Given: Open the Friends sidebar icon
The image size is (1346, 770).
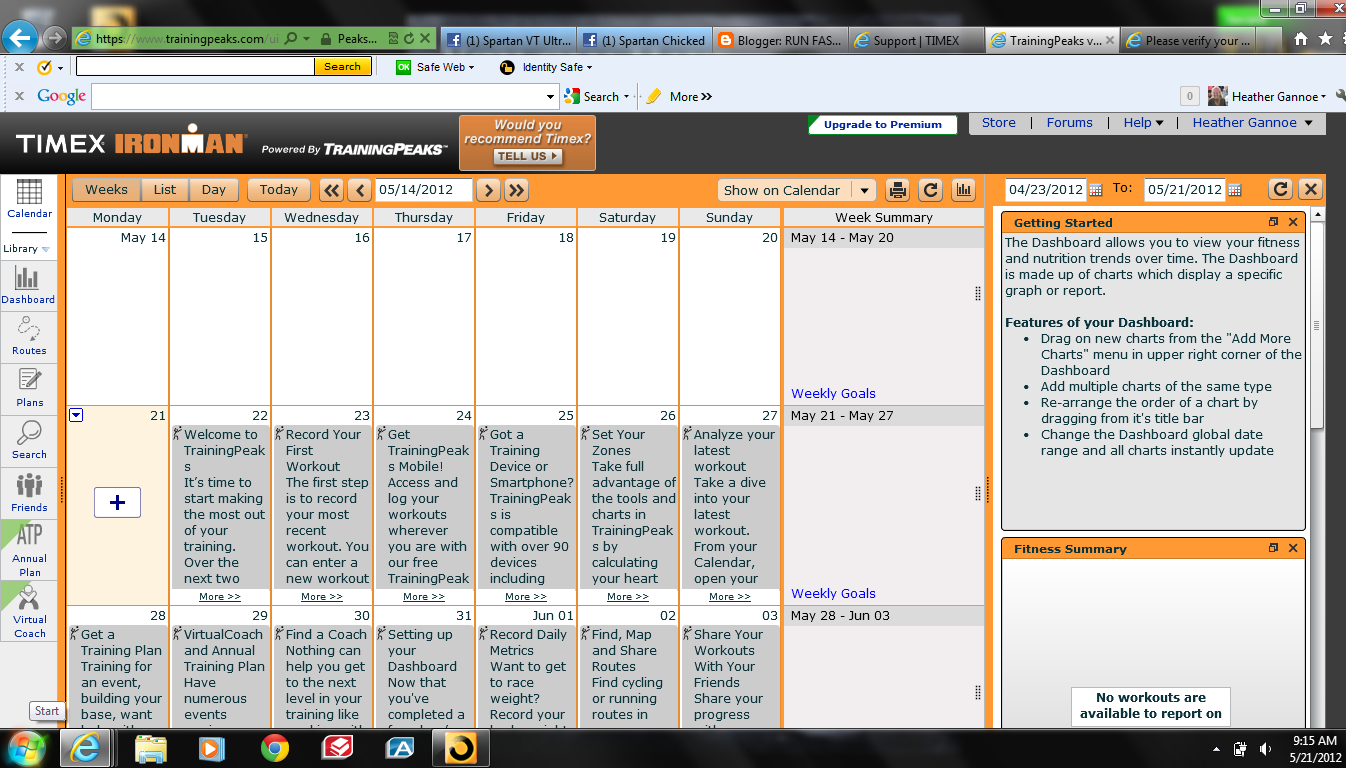Looking at the screenshot, I should 29,492.
